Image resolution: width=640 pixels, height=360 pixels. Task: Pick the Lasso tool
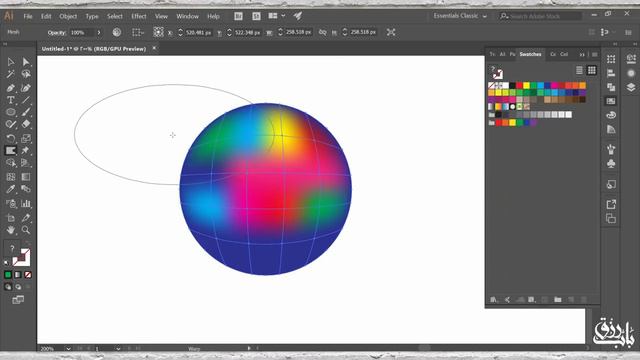(x=26, y=74)
